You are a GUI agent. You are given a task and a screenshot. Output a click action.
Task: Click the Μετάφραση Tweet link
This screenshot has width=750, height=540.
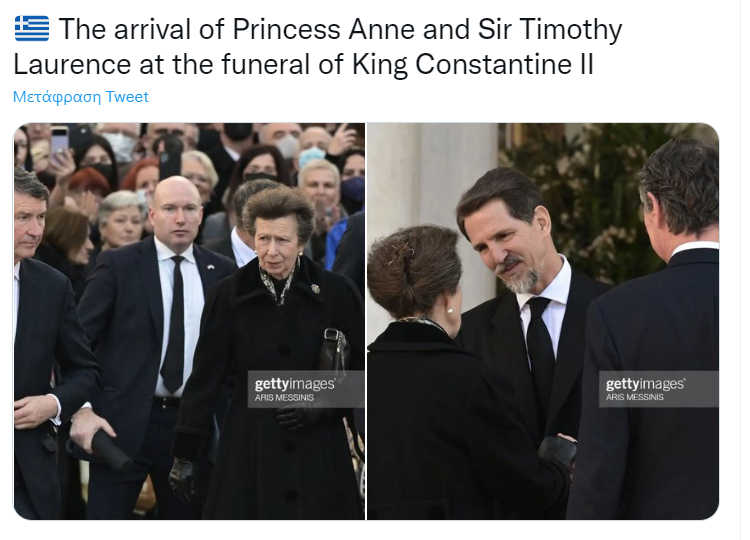[x=81, y=97]
